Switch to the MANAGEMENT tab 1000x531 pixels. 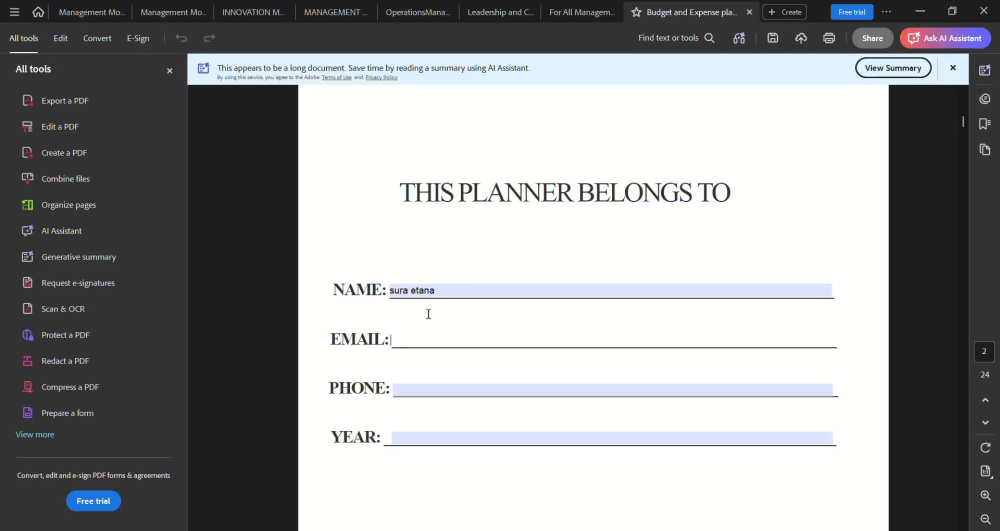[x=335, y=12]
